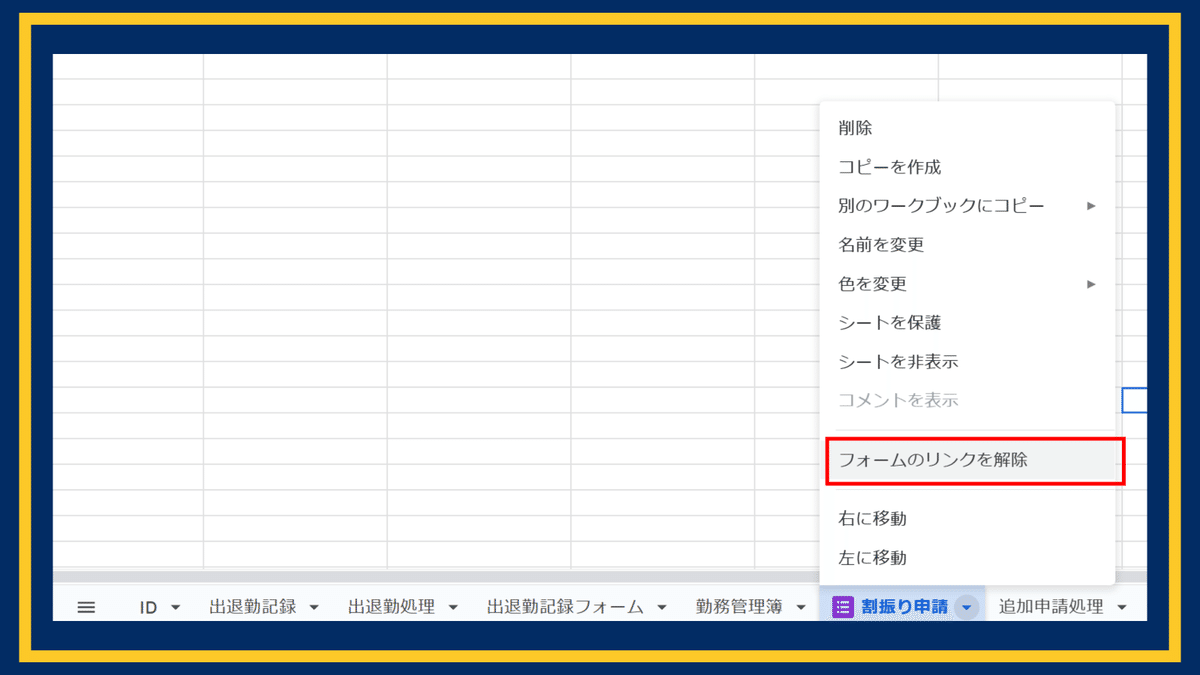1200x675 pixels.
Task: Expand arrow beside 別のワークブックにコピー
Action: [x=1092, y=206]
